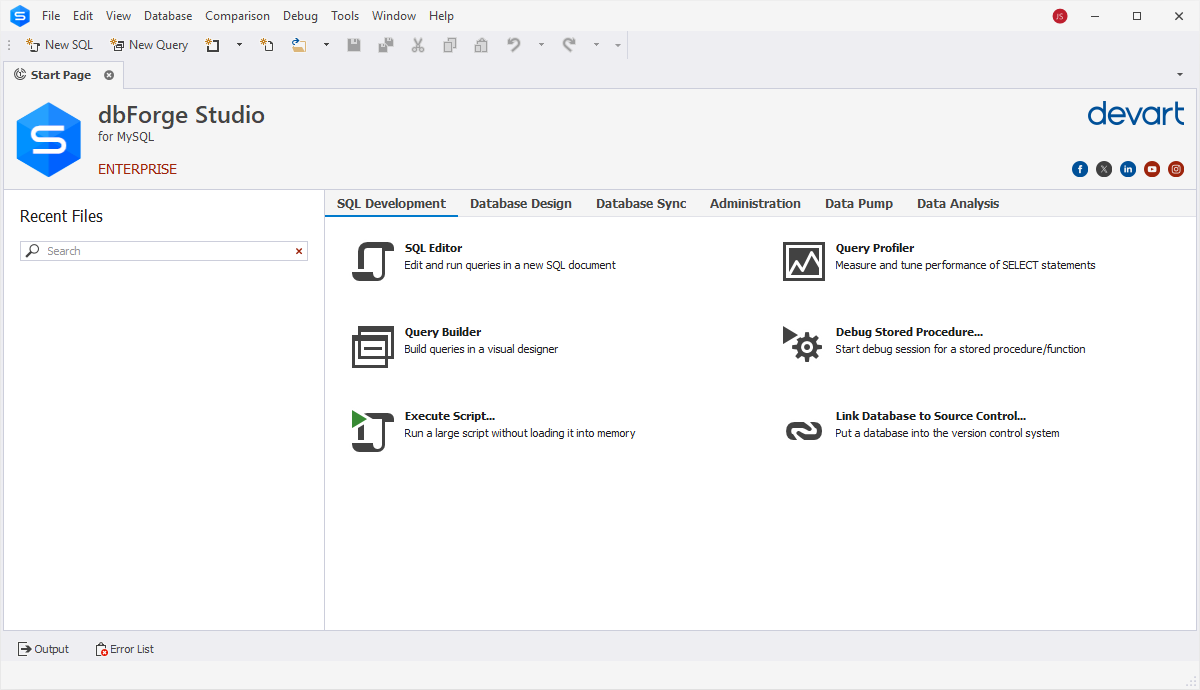Click the Link Database chain icon
Image resolution: width=1200 pixels, height=690 pixels.
coord(803,430)
